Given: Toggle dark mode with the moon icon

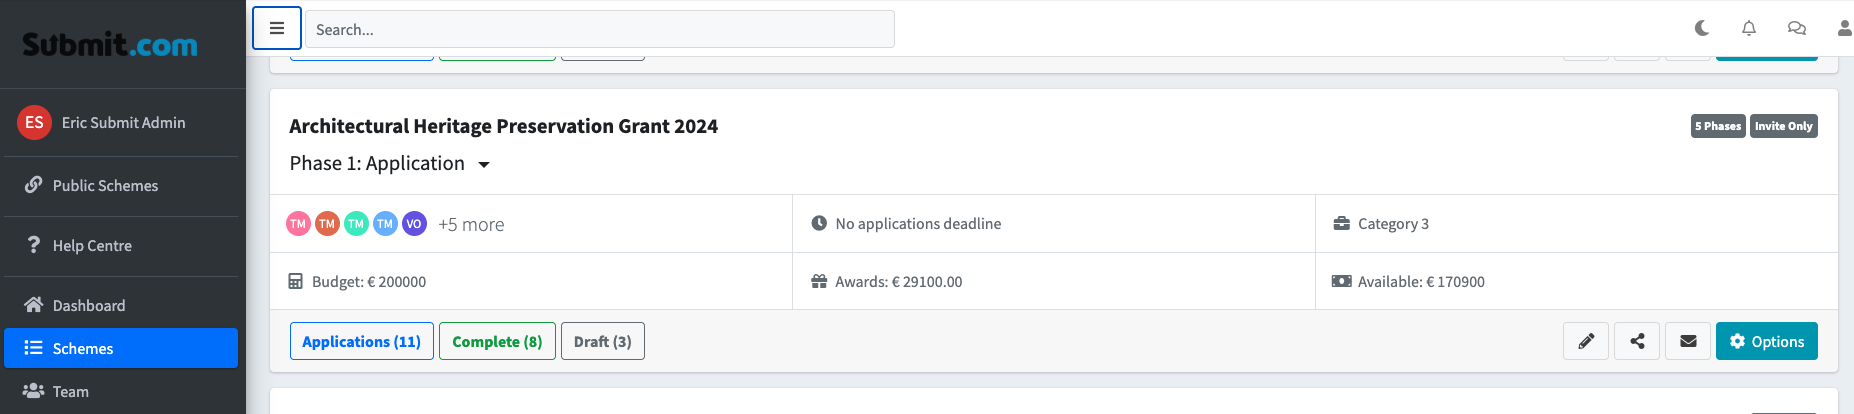Looking at the screenshot, I should (1702, 28).
